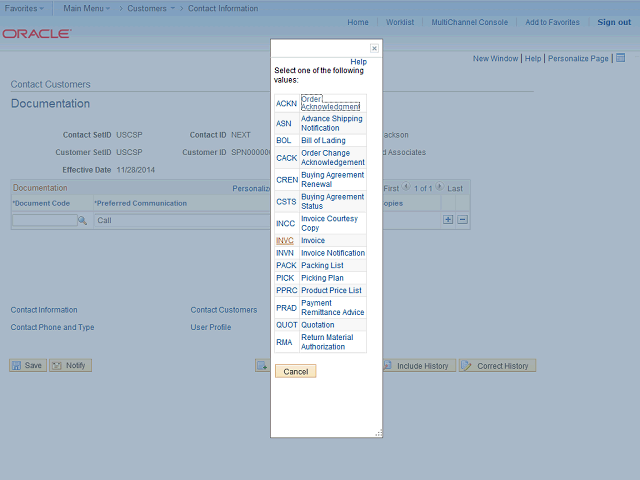
Task: Select Order Acknowledgment description
Action: coord(330,103)
